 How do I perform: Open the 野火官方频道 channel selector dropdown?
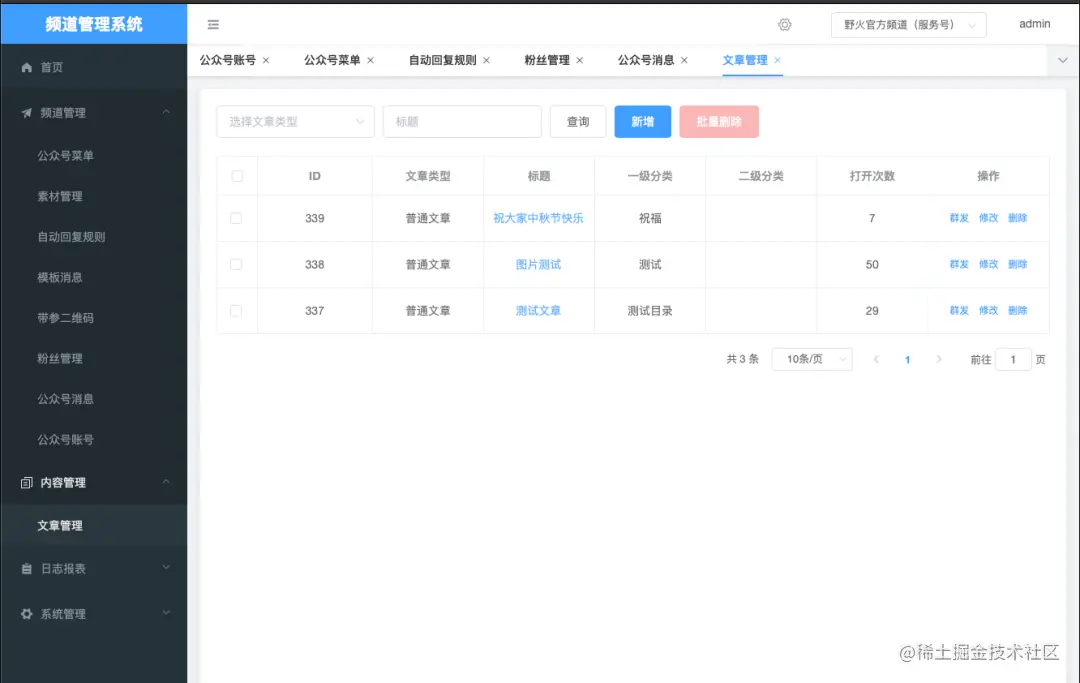pyautogui.click(x=908, y=23)
